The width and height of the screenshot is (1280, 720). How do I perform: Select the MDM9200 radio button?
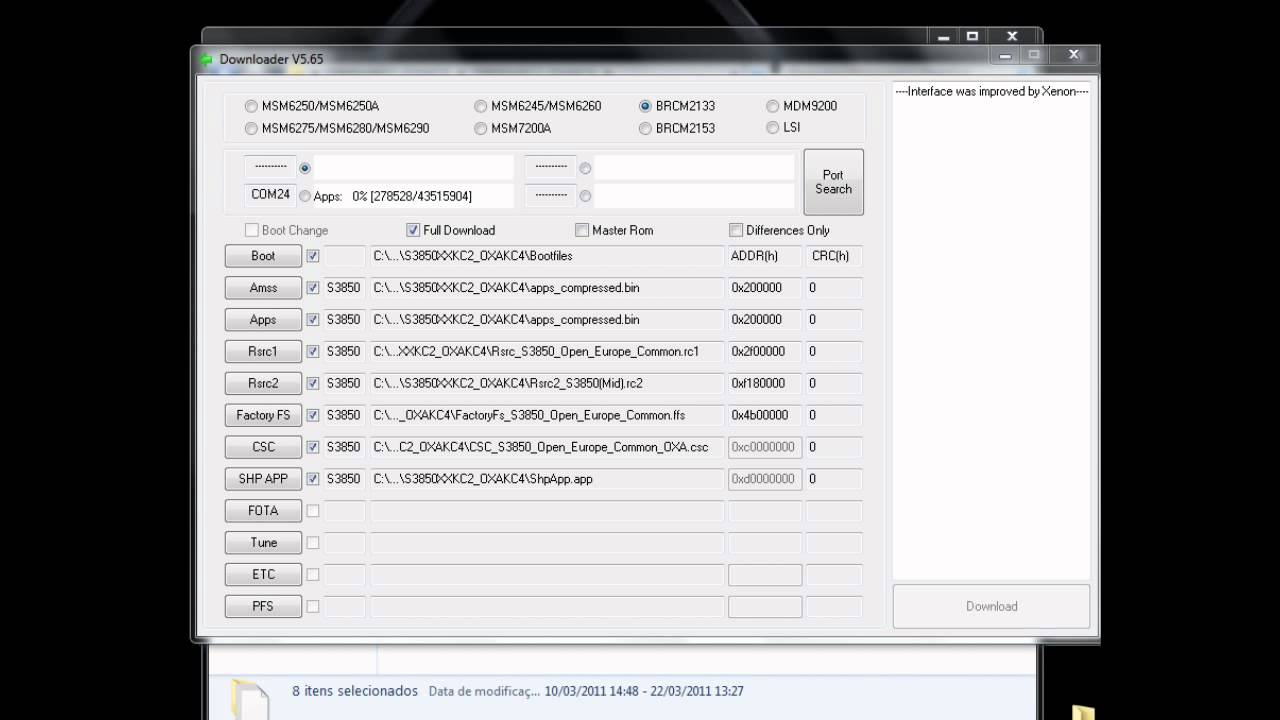(772, 106)
